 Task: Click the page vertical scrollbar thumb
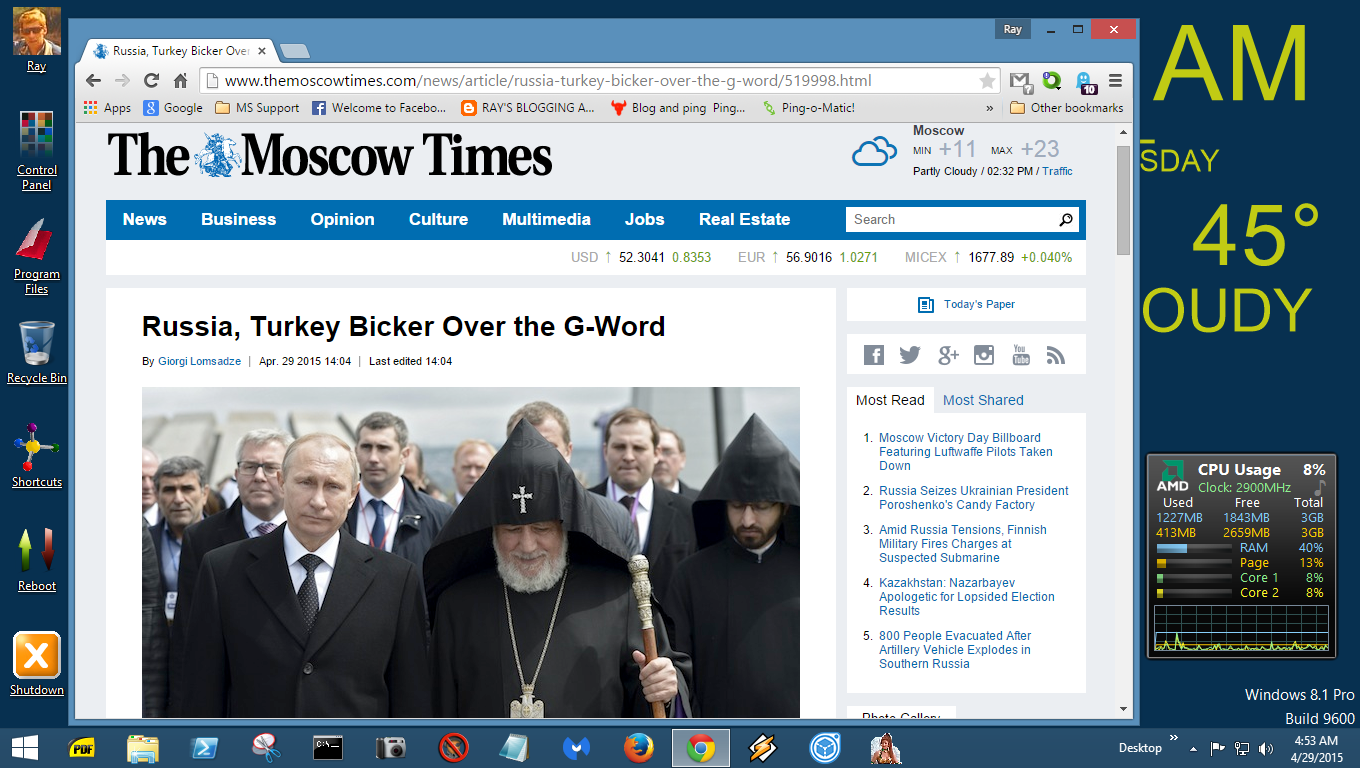coord(1123,200)
